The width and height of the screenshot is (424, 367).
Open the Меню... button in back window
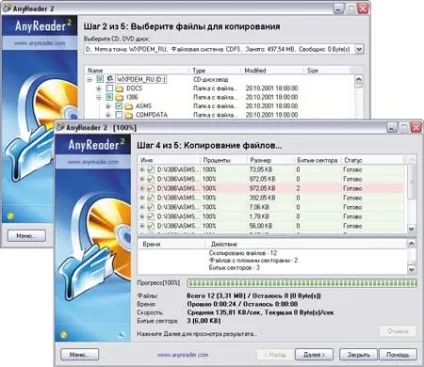(26, 236)
